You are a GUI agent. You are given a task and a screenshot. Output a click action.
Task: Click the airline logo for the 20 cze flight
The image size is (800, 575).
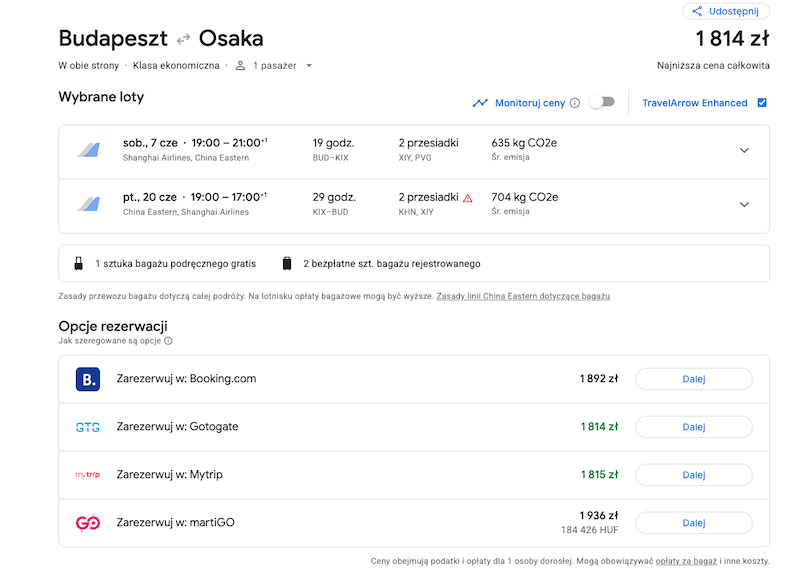pos(89,204)
